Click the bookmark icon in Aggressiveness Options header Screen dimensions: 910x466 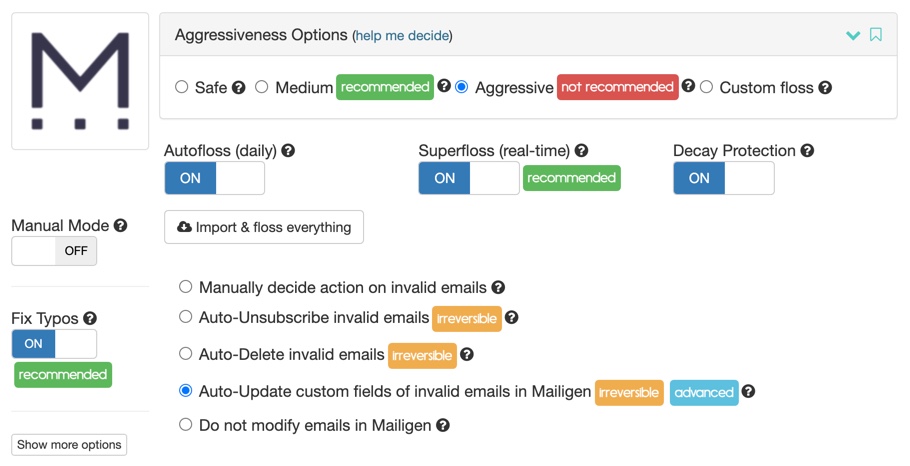(x=876, y=35)
